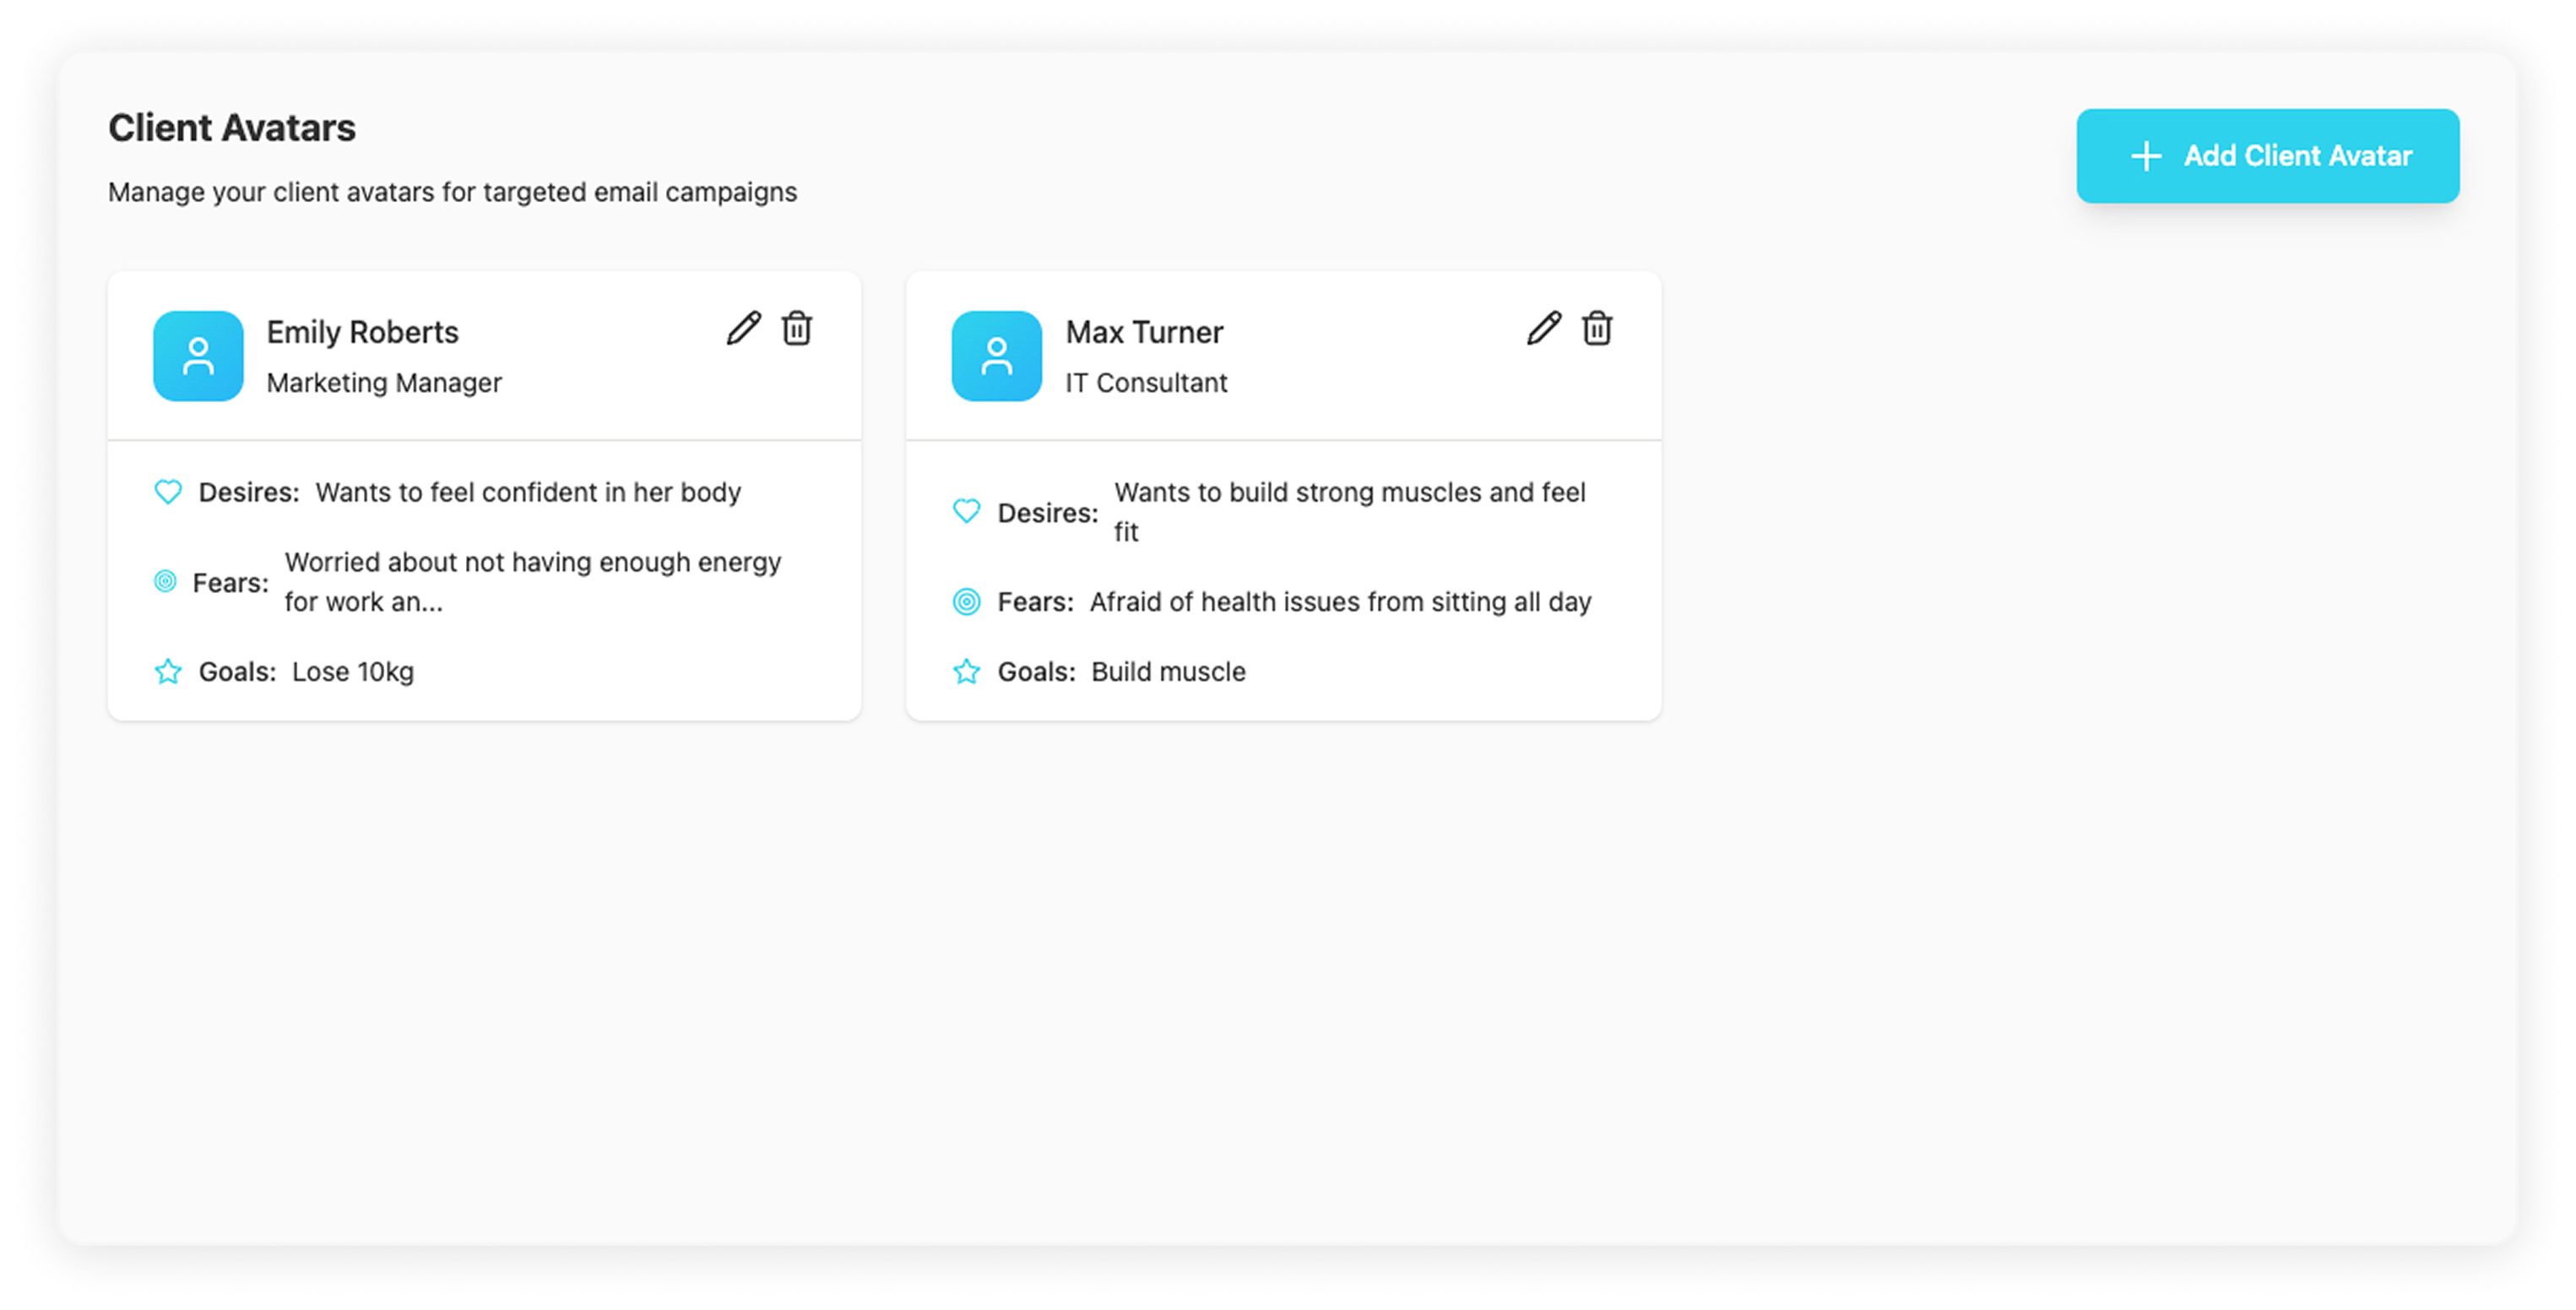This screenshot has width=2576, height=1310.
Task: Click the star icon beside Max's Goals
Action: click(x=966, y=672)
